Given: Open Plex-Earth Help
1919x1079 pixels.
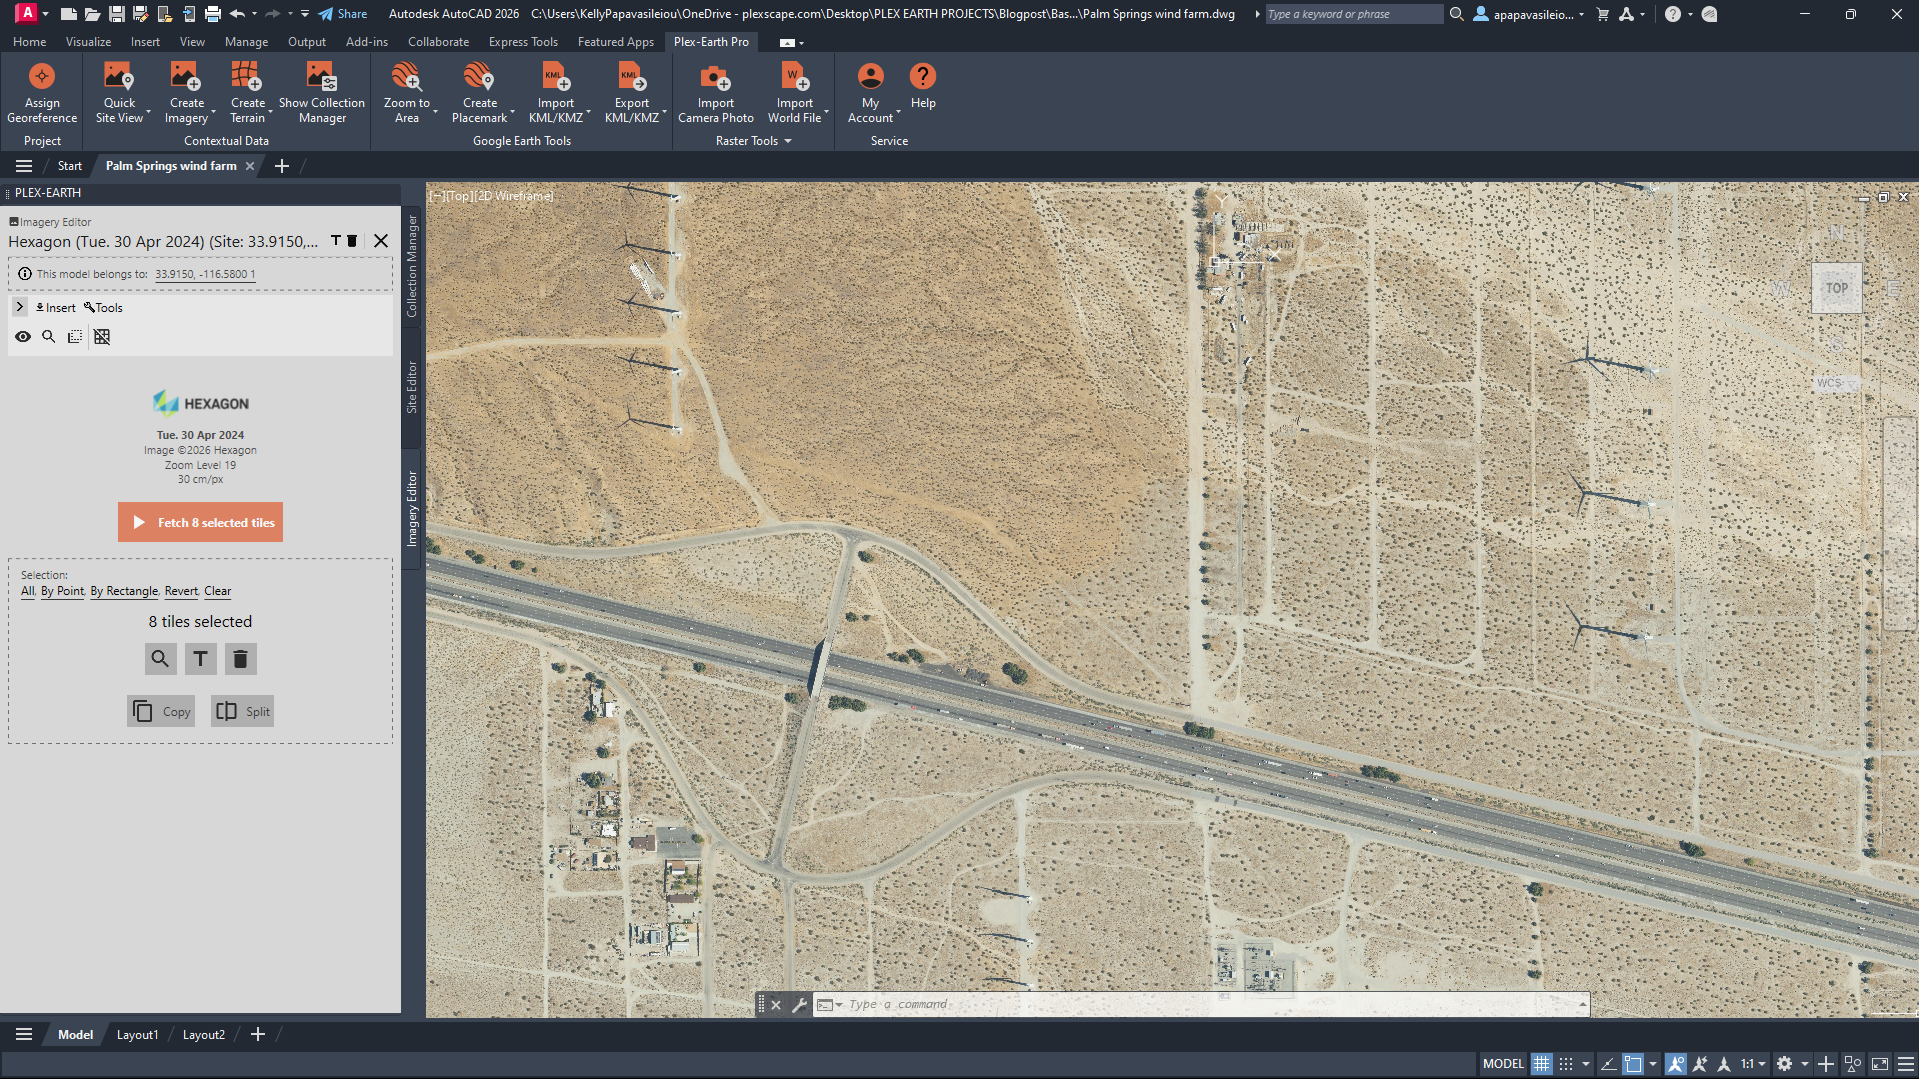Looking at the screenshot, I should [x=923, y=86].
